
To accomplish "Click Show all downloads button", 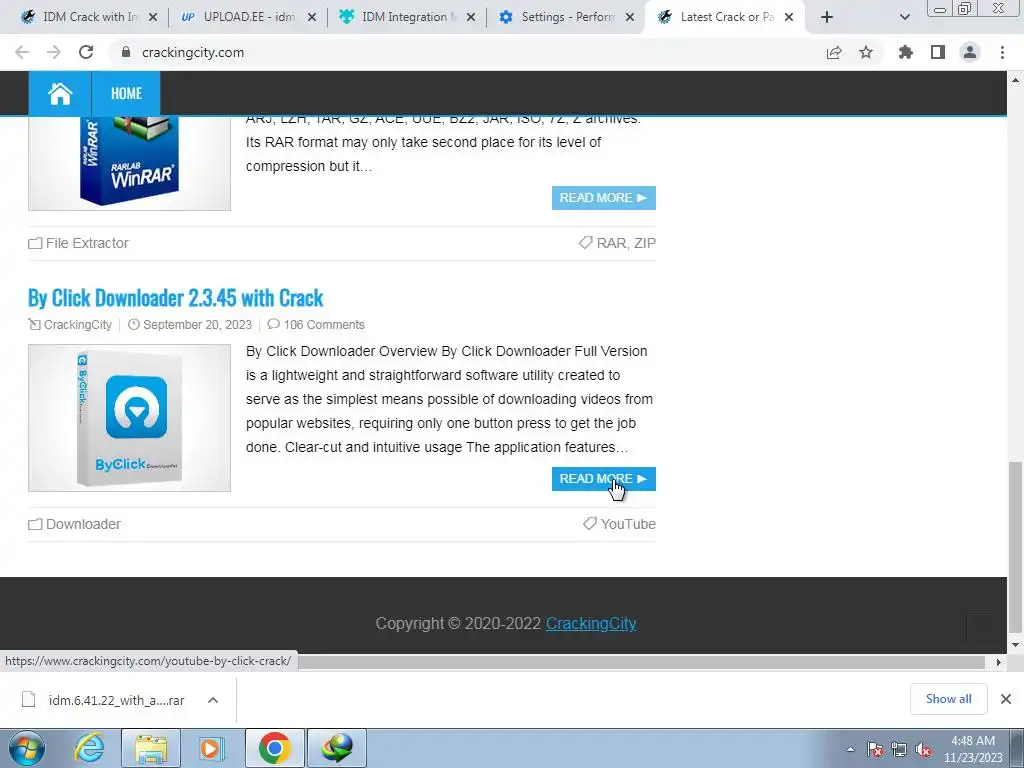I will [948, 699].
